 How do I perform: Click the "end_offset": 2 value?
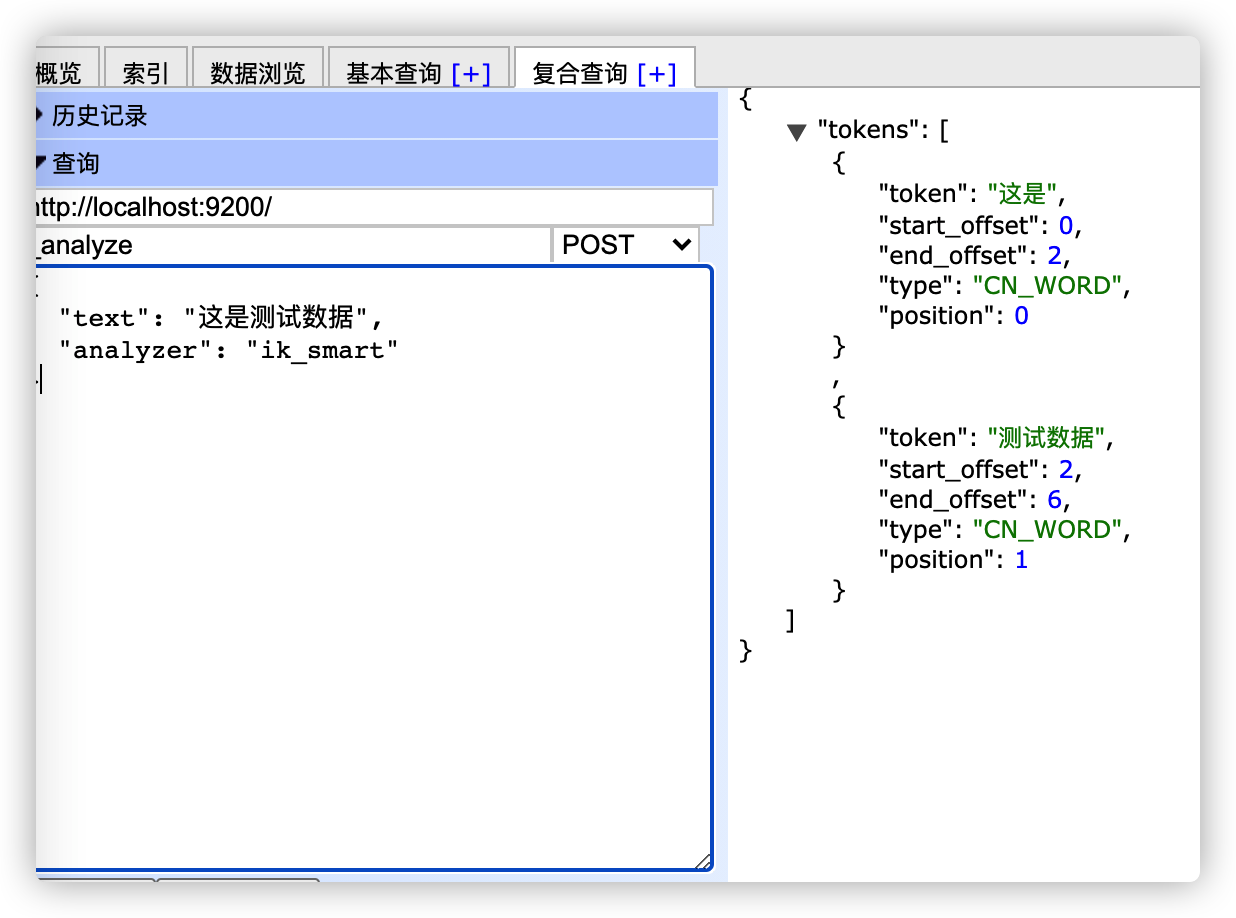[x=1053, y=255]
